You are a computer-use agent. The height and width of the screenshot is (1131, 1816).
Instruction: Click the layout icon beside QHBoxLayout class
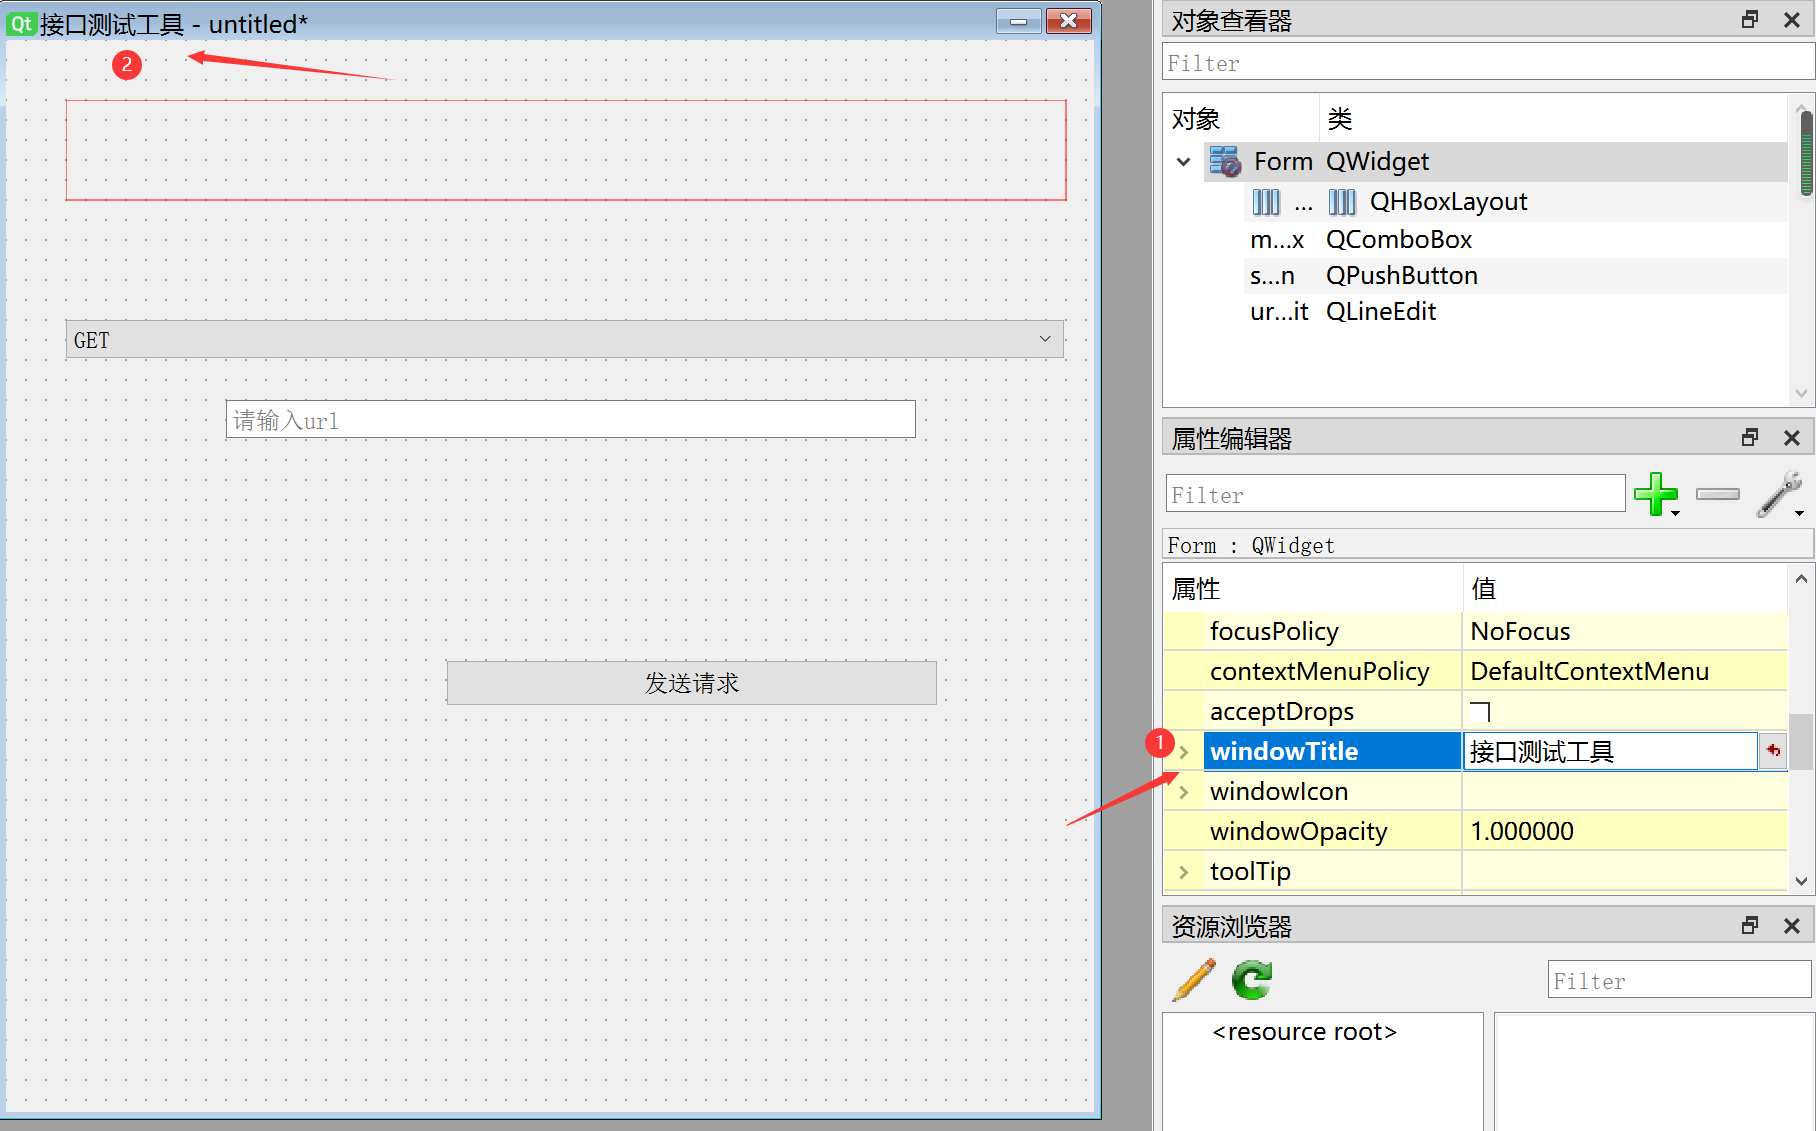1342,202
